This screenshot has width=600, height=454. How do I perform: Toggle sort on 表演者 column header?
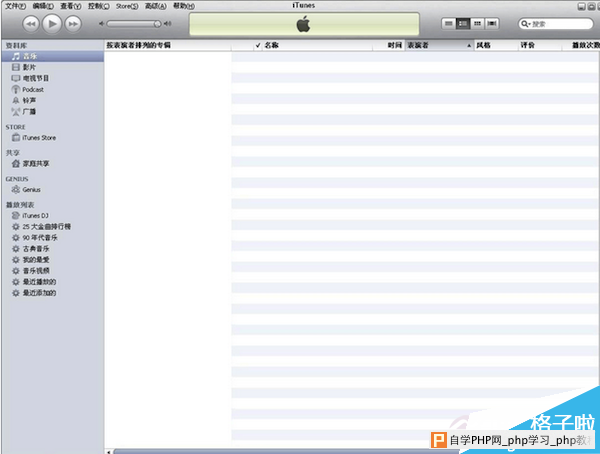439,45
